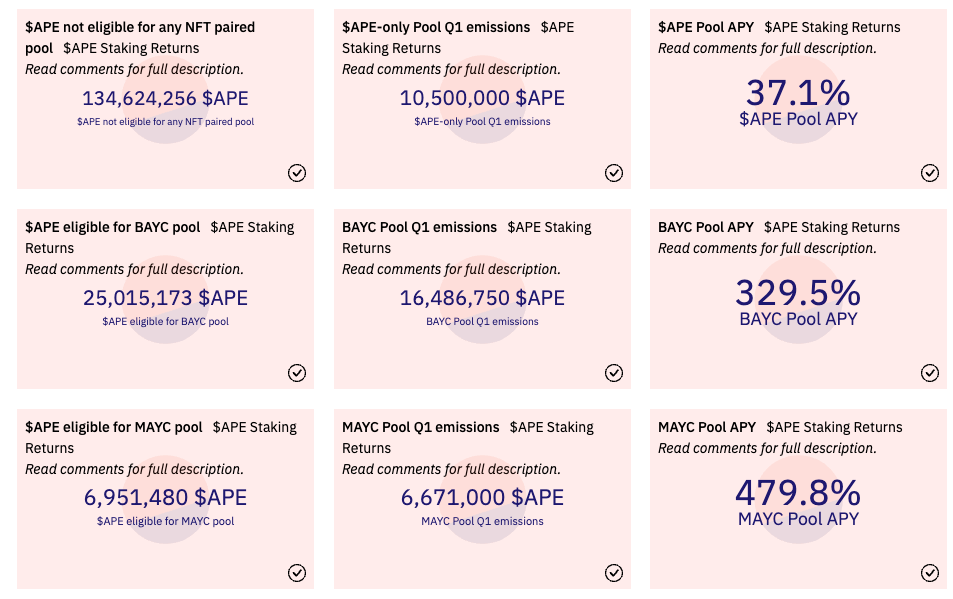
Task: Click the checkmark icon on the 37.1% APY card
Action: coord(930,173)
